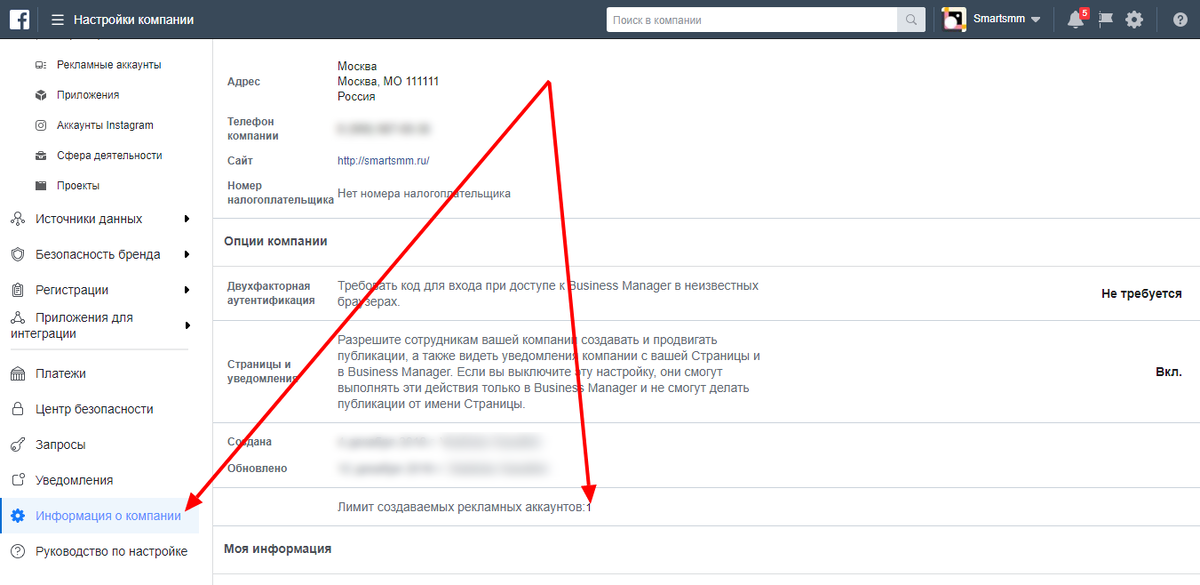The height and width of the screenshot is (585, 1200).
Task: Open the settings gear in top bar
Action: tap(1134, 19)
